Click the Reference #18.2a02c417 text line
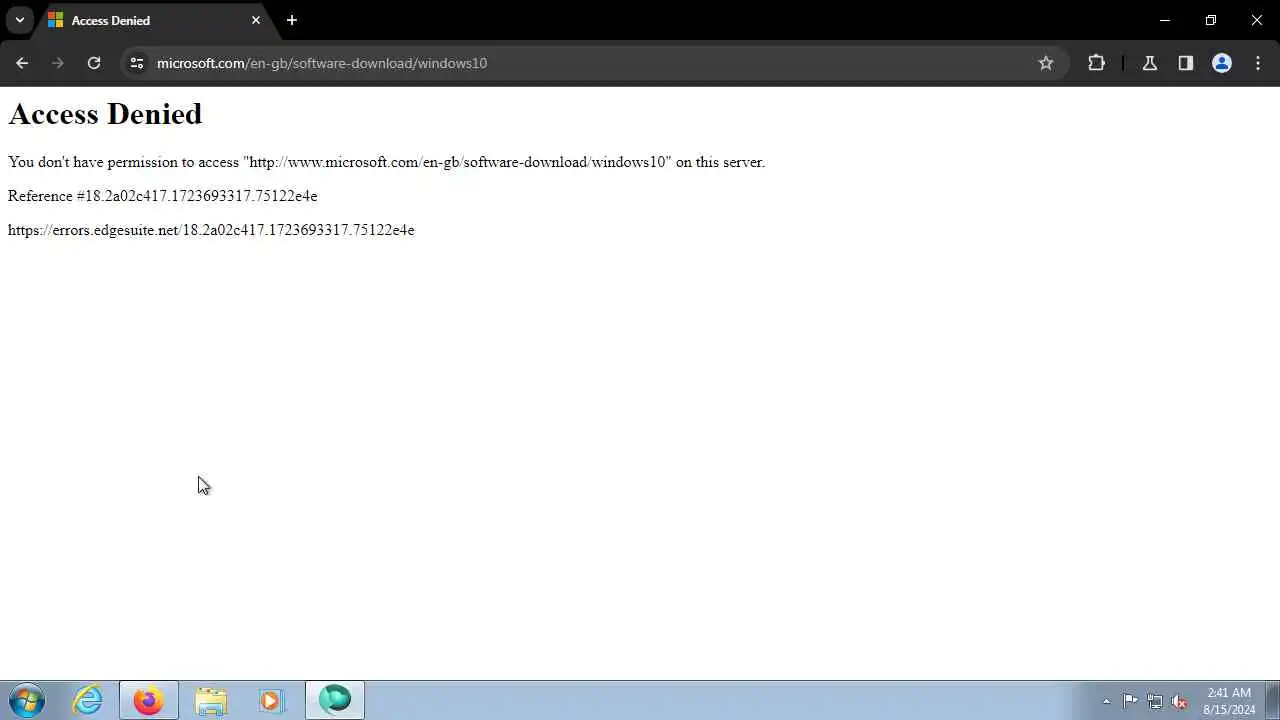1280x720 pixels. click(163, 196)
